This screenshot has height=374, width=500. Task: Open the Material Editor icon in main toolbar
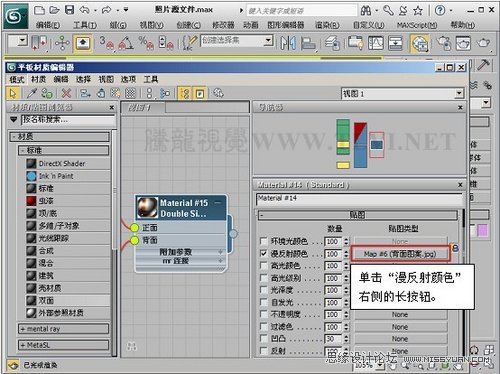420,43
